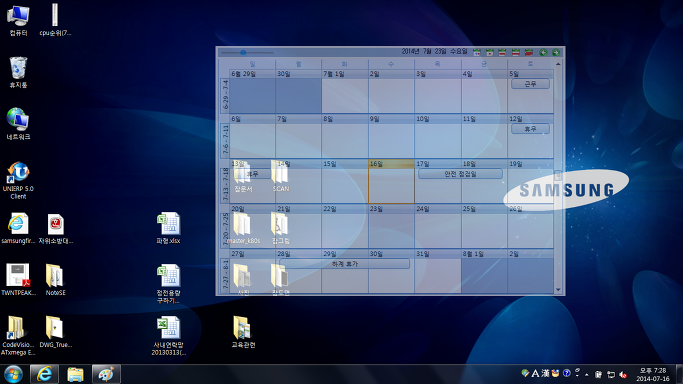Screen dimensions: 683x384
Task: Select the 잡그림 folder icon
Action: tap(281, 229)
